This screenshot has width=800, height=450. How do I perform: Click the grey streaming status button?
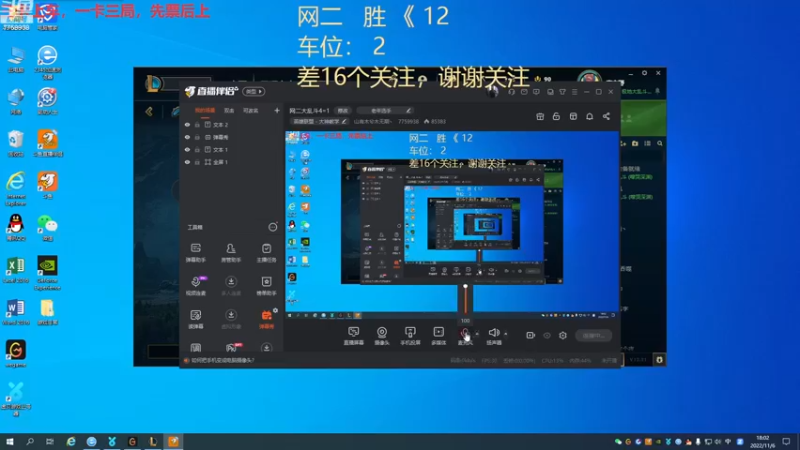593,336
